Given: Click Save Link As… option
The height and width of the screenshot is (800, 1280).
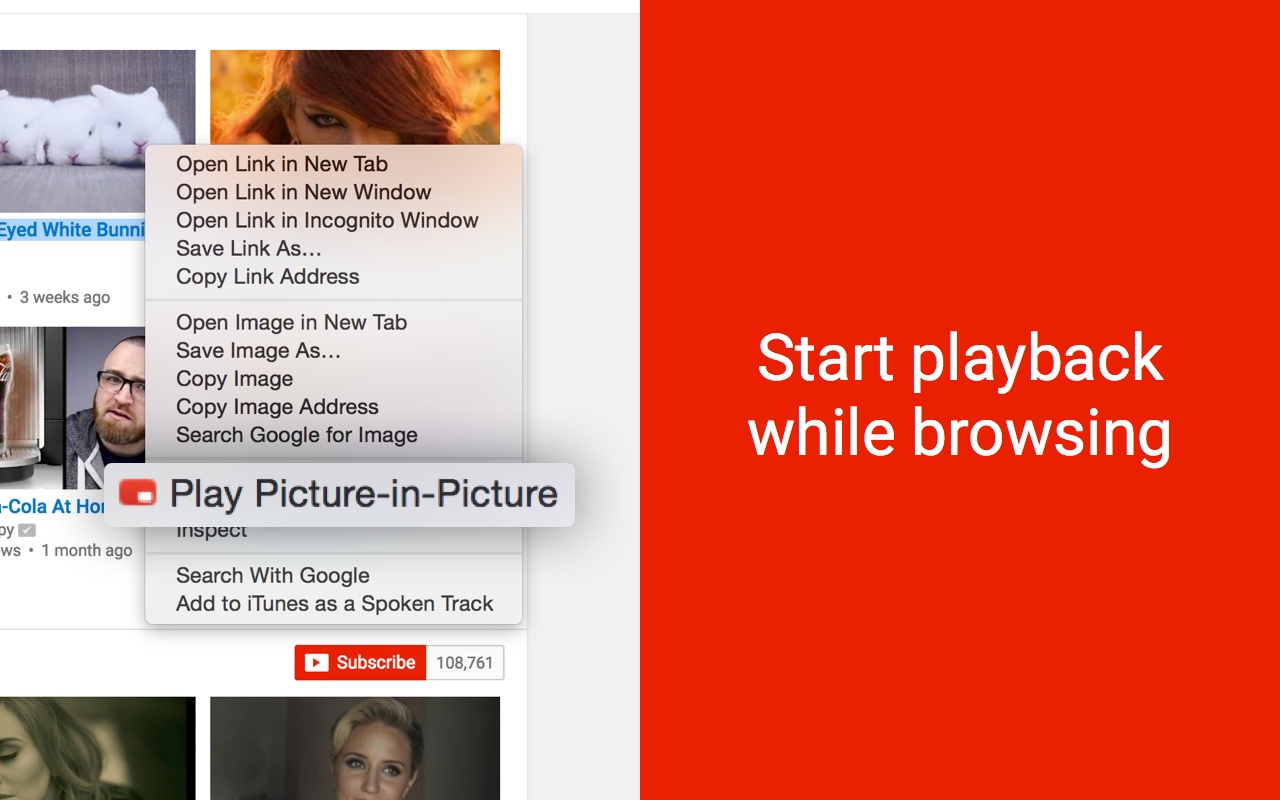Looking at the screenshot, I should (x=248, y=248).
